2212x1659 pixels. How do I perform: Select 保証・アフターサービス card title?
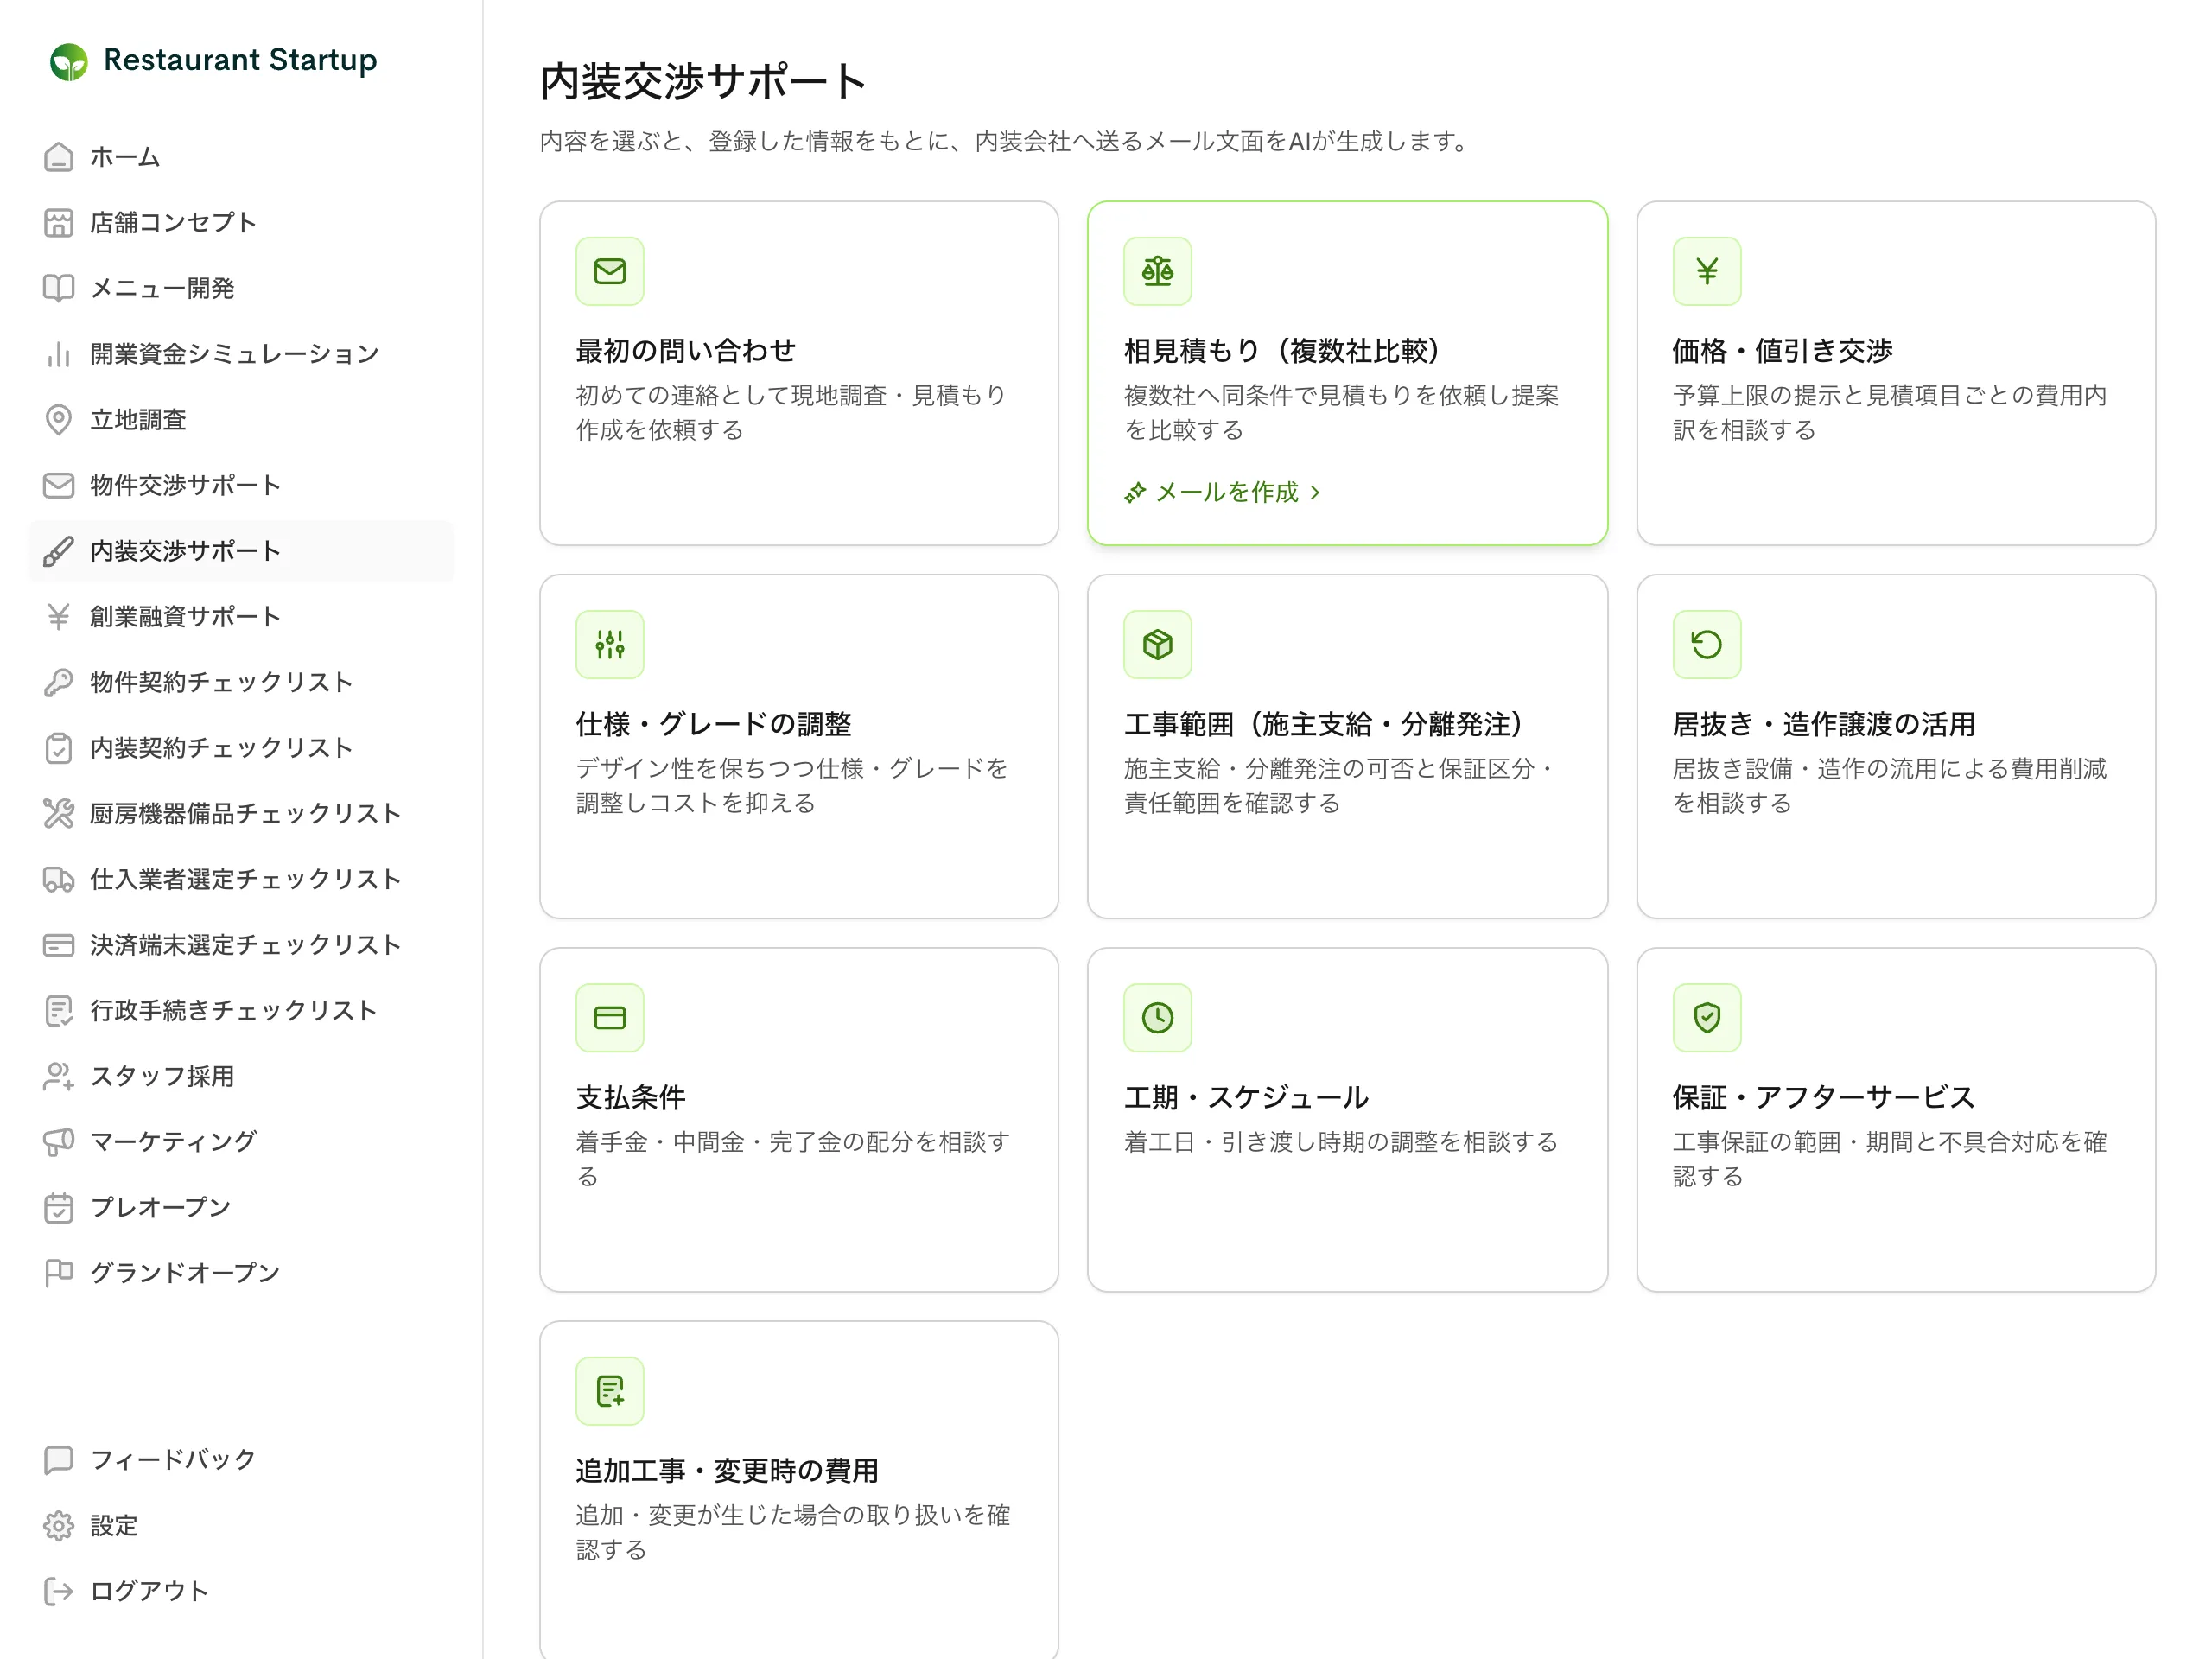[1824, 1098]
